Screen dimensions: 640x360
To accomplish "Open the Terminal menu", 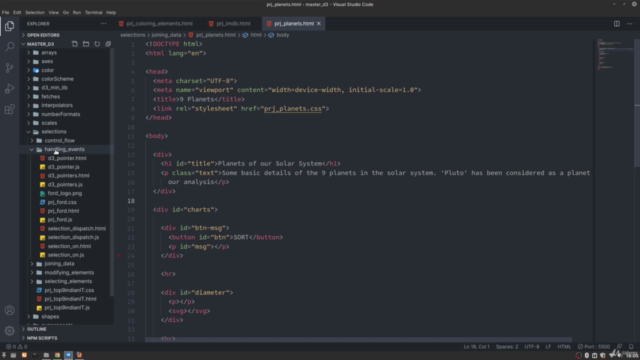I will (93, 13).
